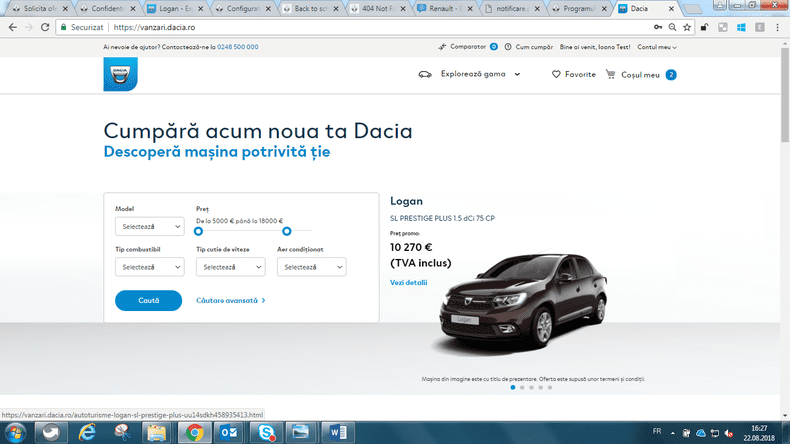The height and width of the screenshot is (444, 790).
Task: Reload the page
Action: click(45, 27)
